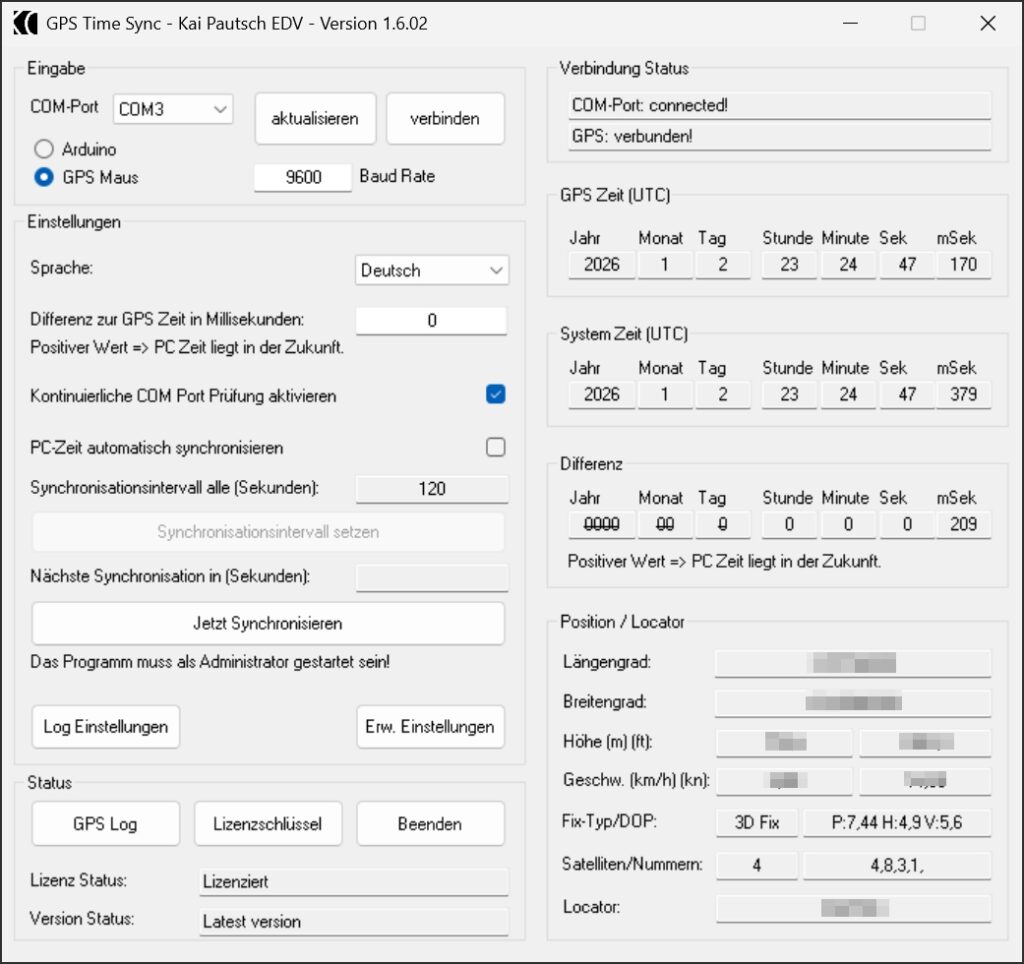
Task: Toggle continuous COM port check checkbox
Action: [x=495, y=395]
